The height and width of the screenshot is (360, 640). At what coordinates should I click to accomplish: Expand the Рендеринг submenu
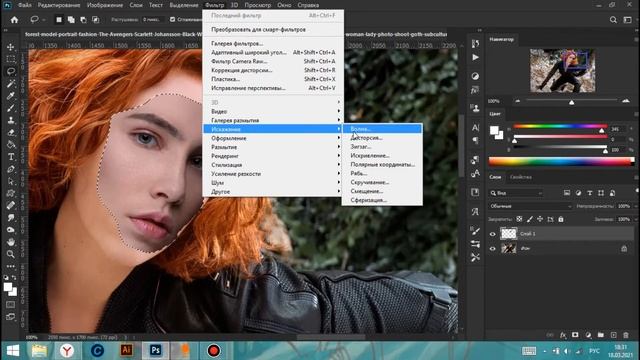273,156
